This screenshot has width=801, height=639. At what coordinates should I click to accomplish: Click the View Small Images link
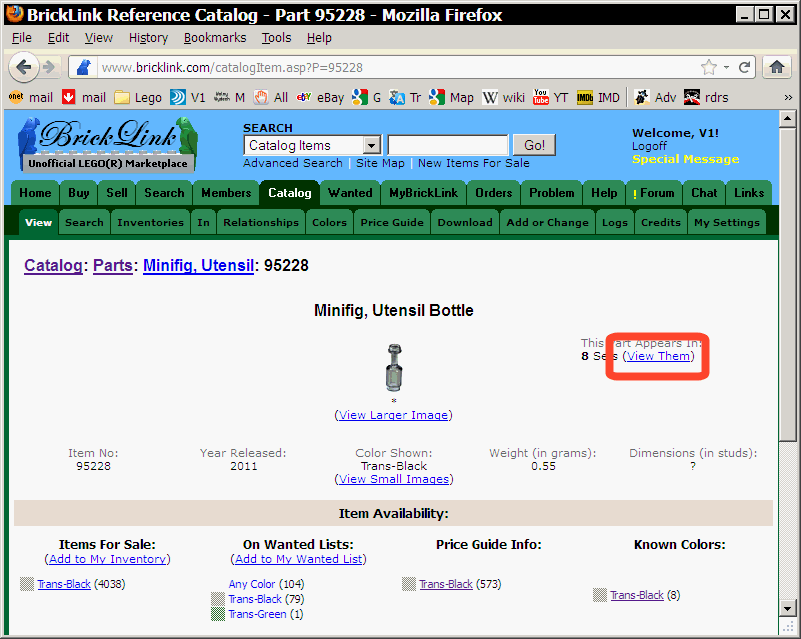pyautogui.click(x=394, y=479)
